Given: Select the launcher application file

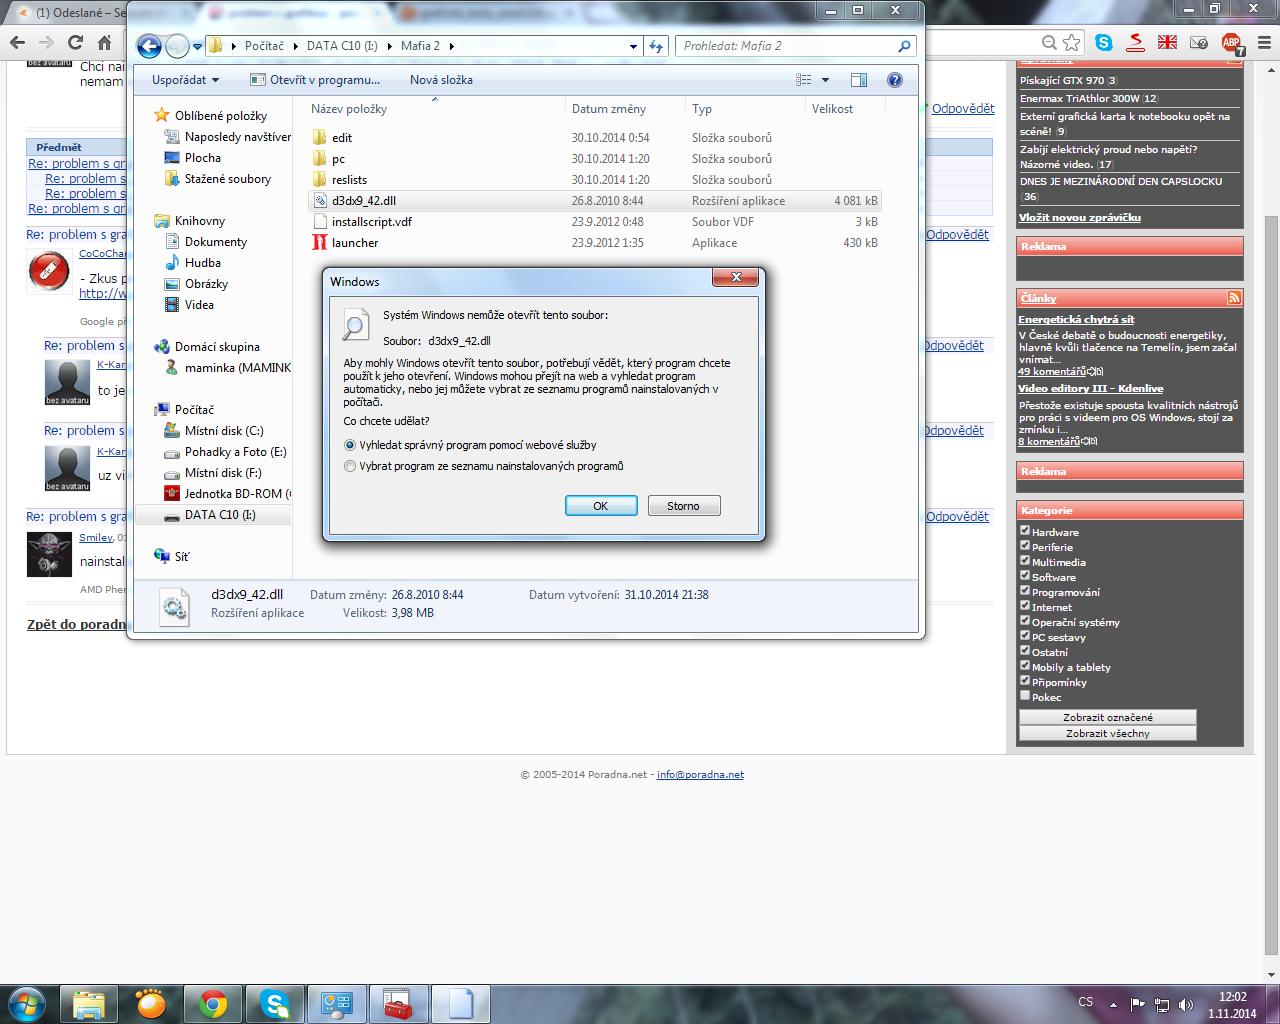Looking at the screenshot, I should (x=355, y=243).
